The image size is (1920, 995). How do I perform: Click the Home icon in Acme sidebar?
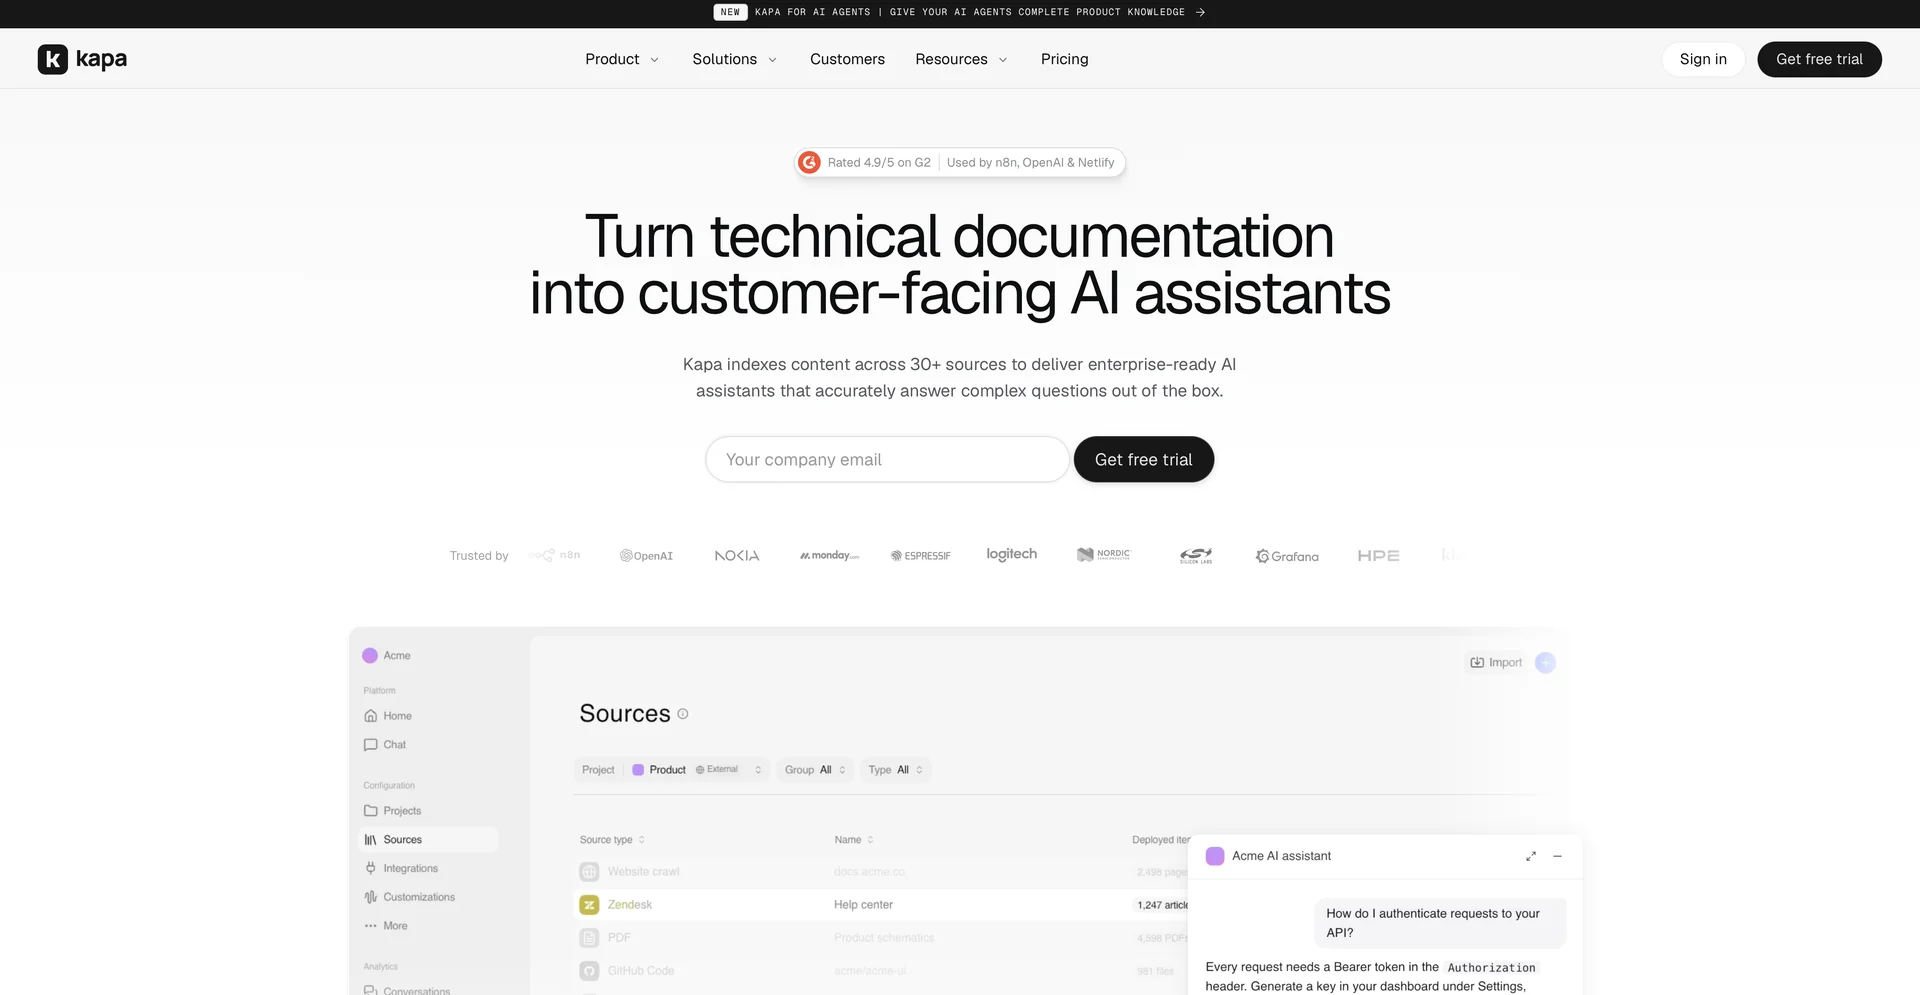tap(371, 716)
